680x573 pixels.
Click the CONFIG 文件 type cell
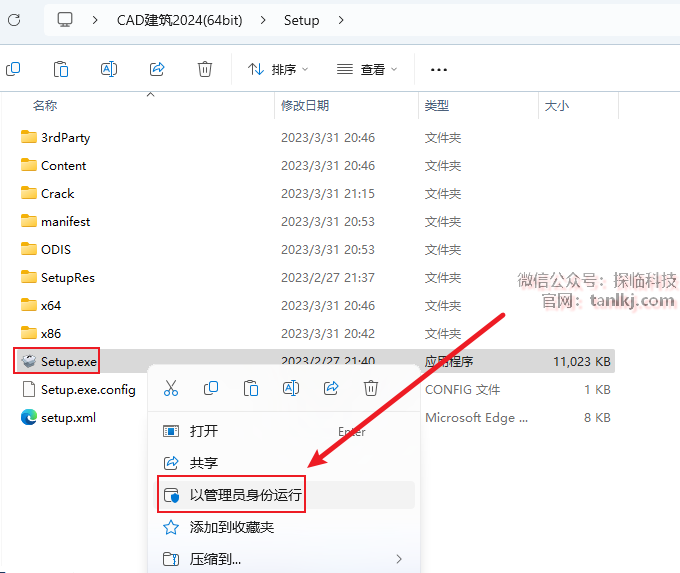tap(462, 390)
